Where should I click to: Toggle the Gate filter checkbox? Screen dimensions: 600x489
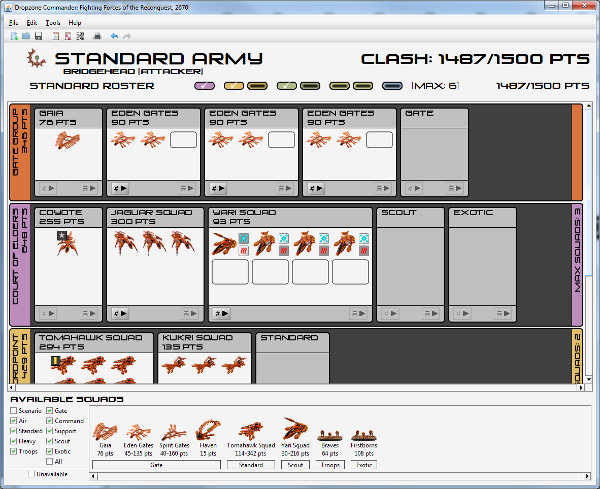click(x=50, y=411)
